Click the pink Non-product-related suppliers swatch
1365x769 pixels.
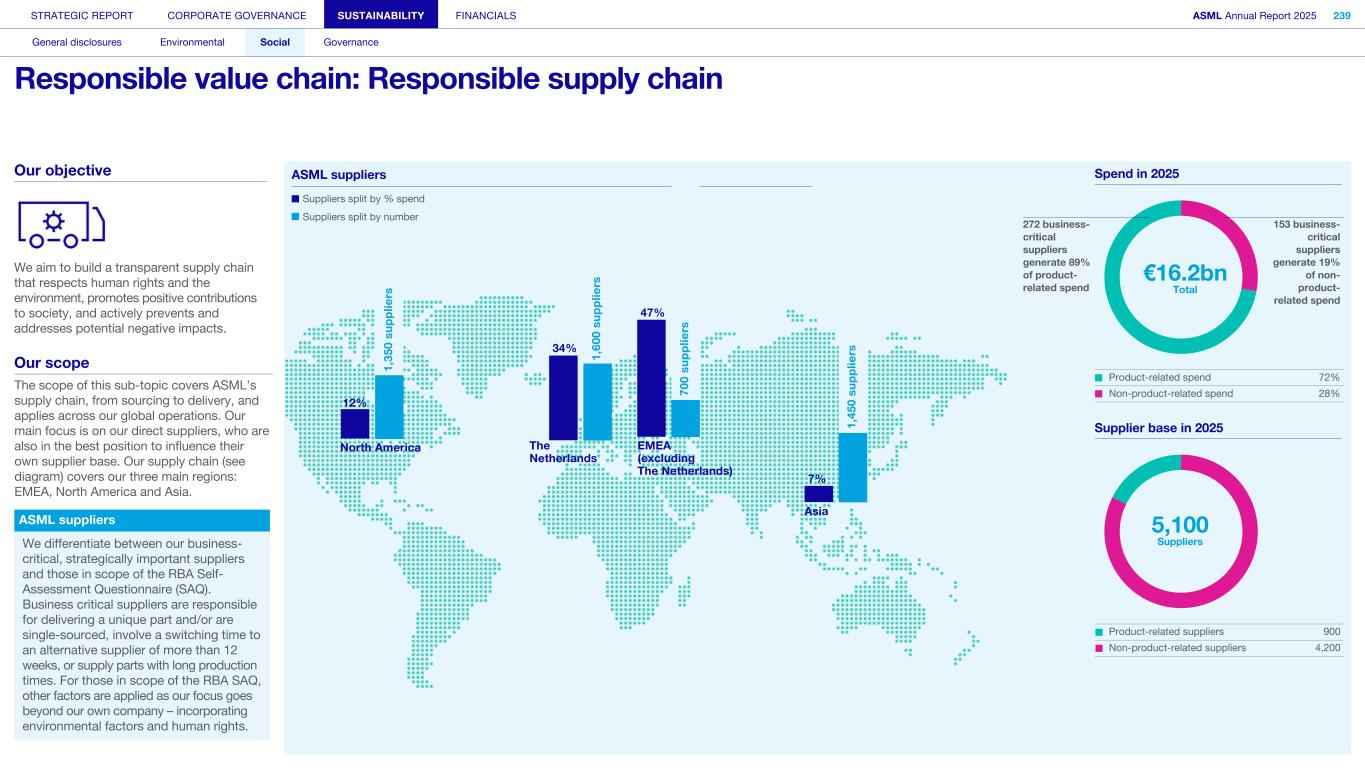pos(1099,648)
